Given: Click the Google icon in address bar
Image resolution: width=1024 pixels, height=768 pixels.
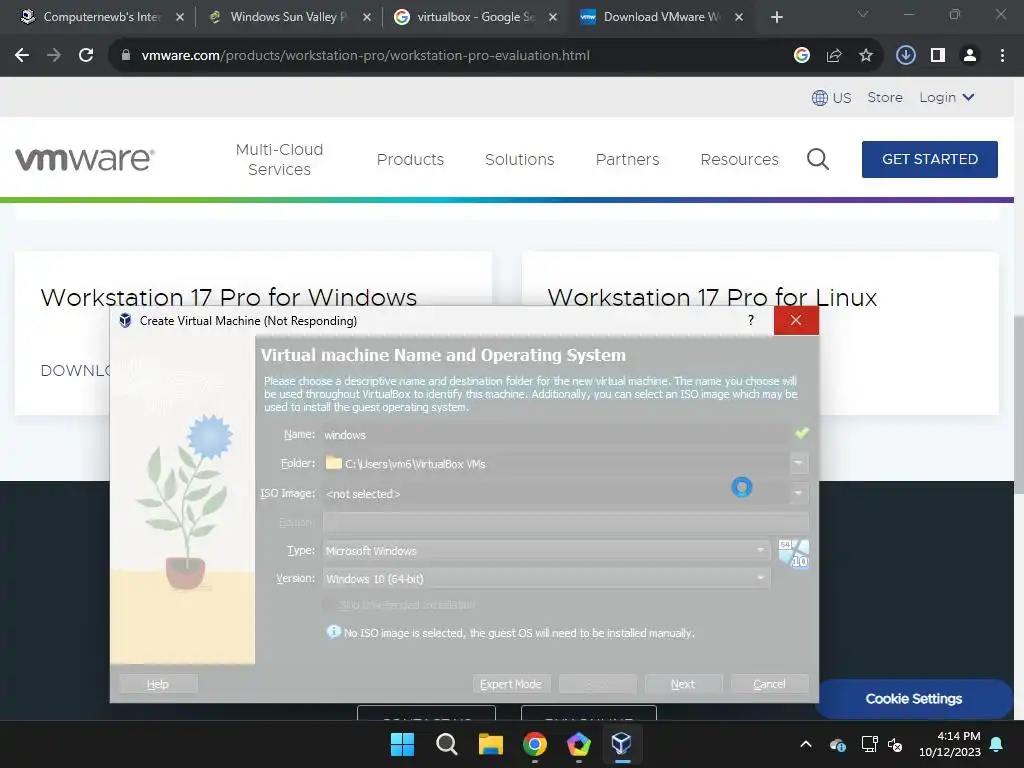Looking at the screenshot, I should 802,56.
